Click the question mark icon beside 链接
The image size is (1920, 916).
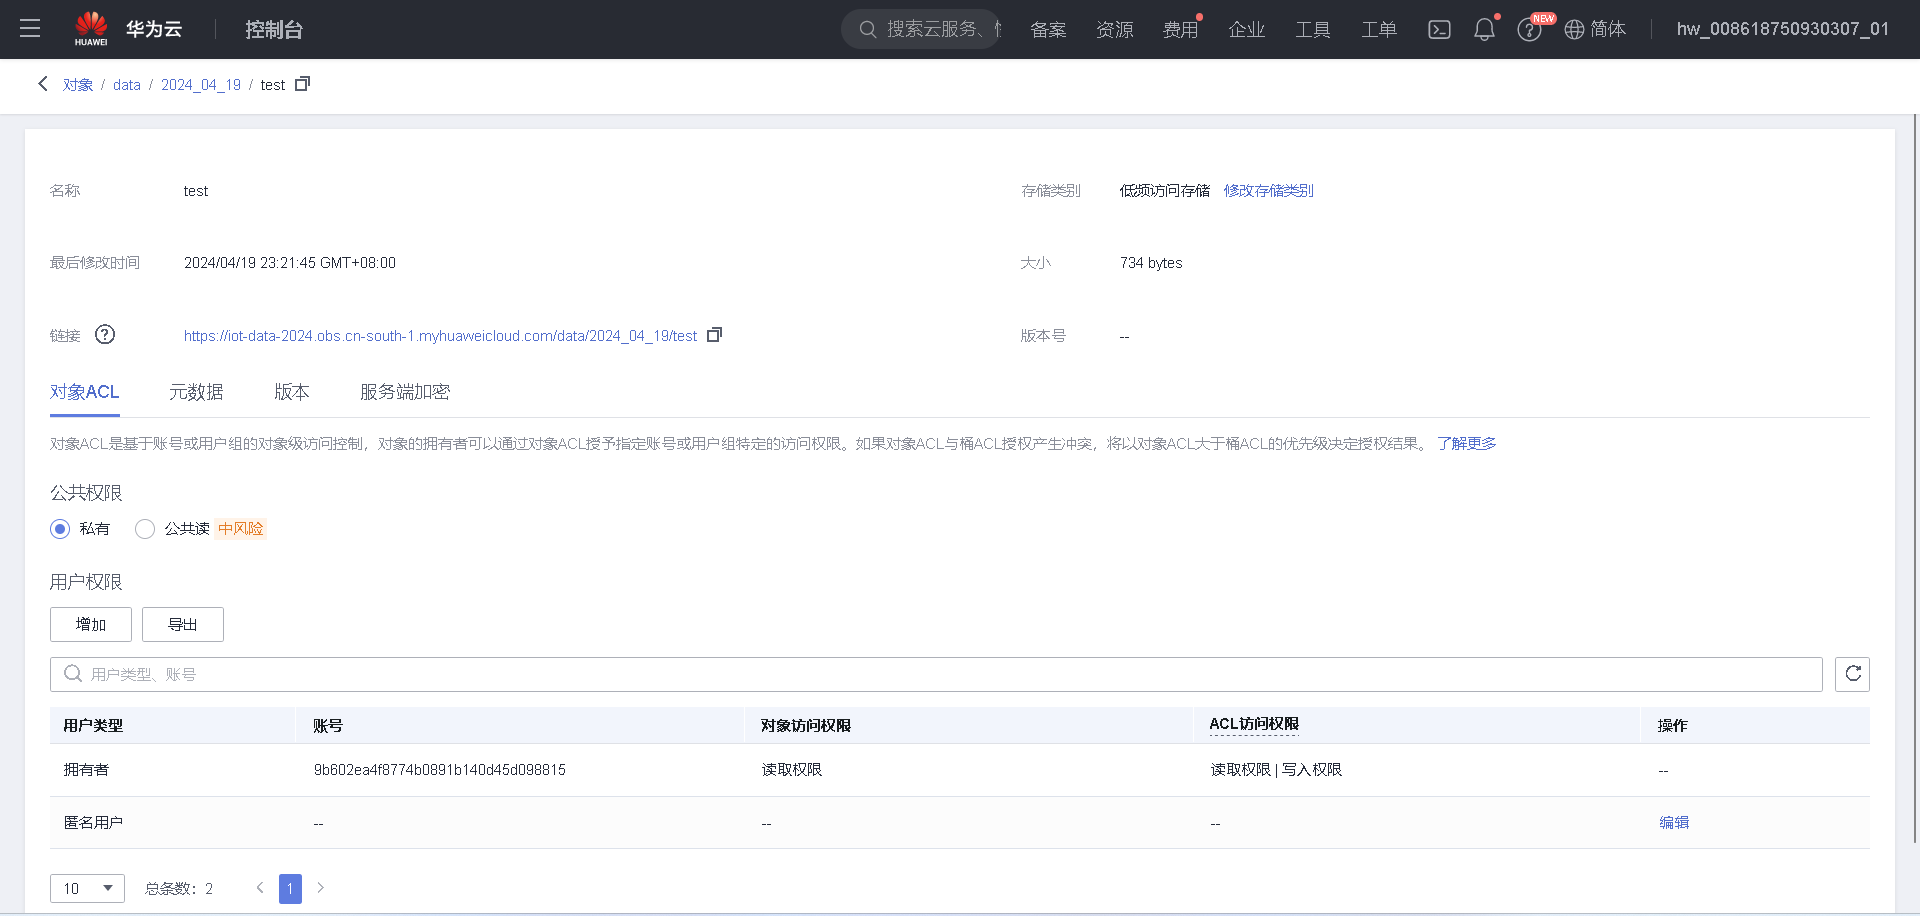click(x=104, y=334)
